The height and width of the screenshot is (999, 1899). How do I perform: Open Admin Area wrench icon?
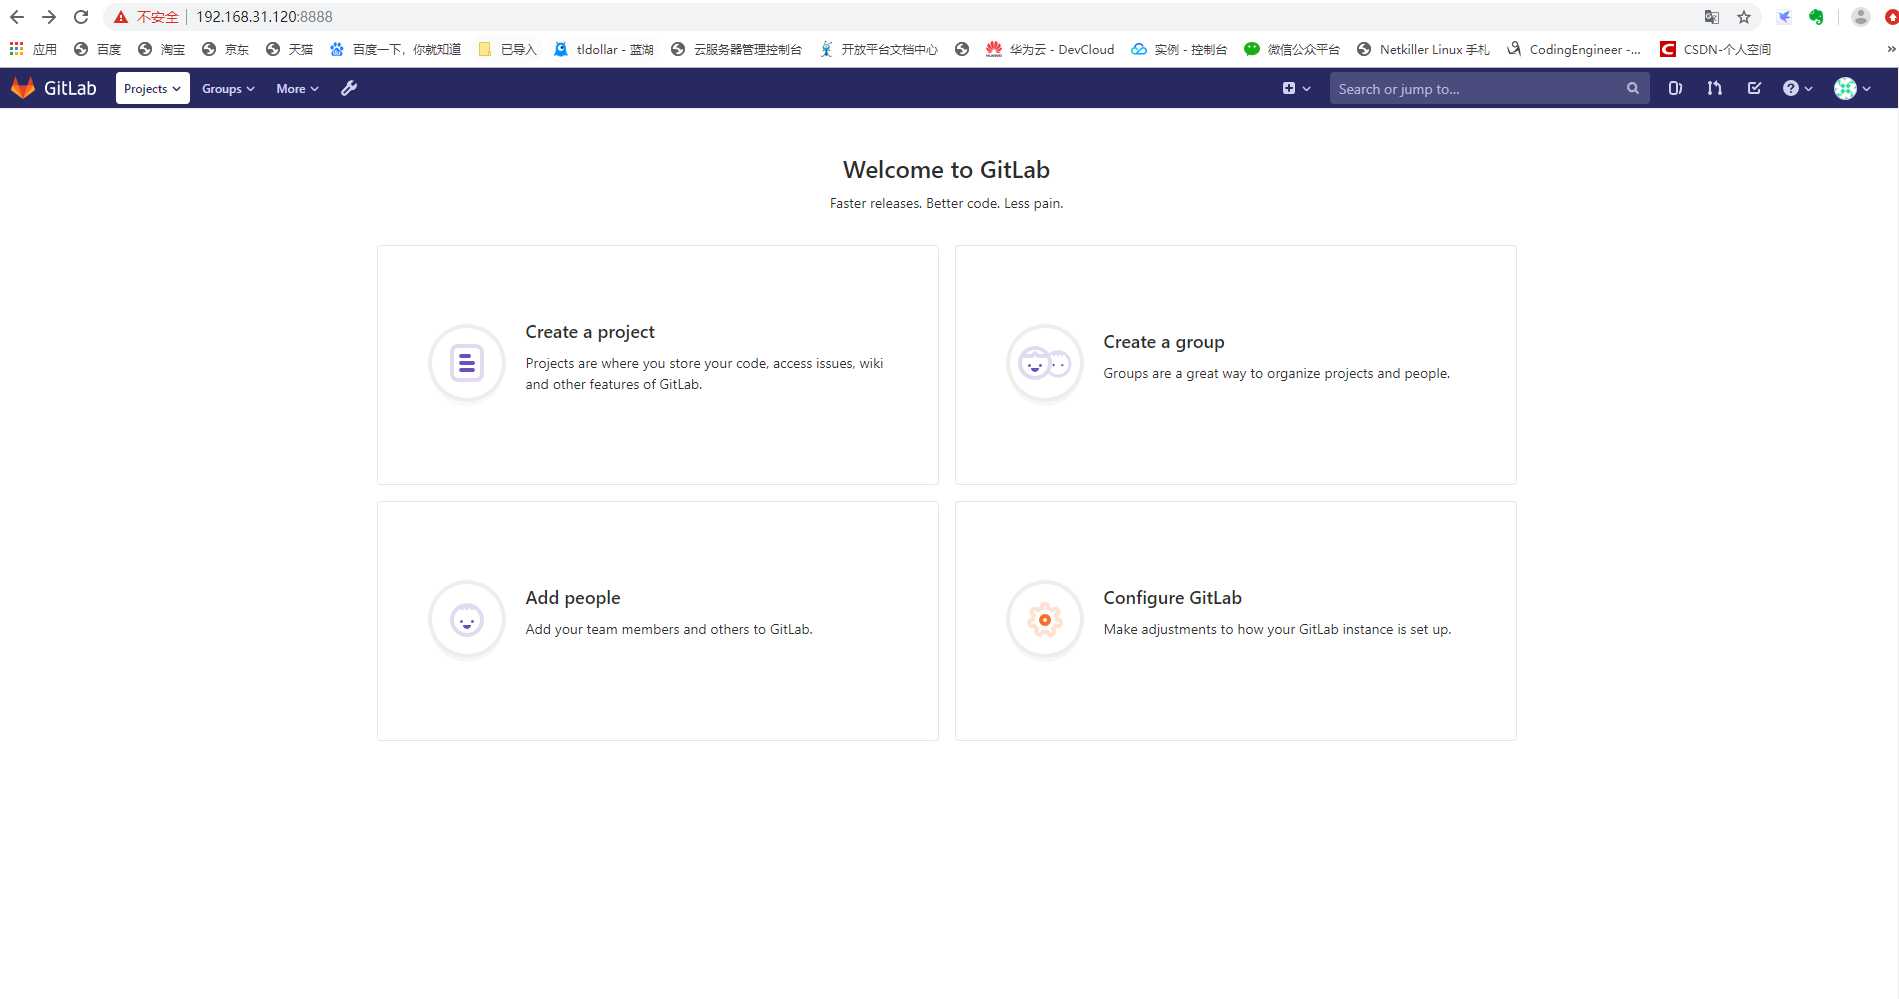click(349, 88)
